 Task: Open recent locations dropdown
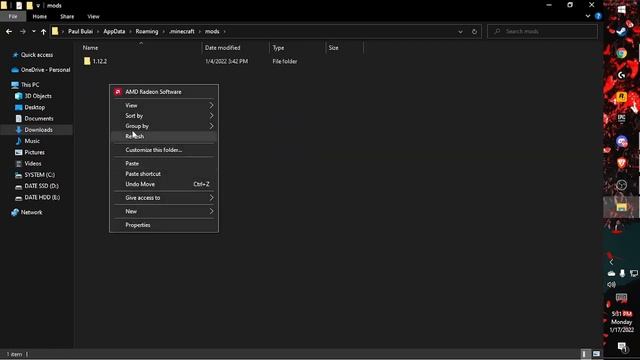point(33,31)
